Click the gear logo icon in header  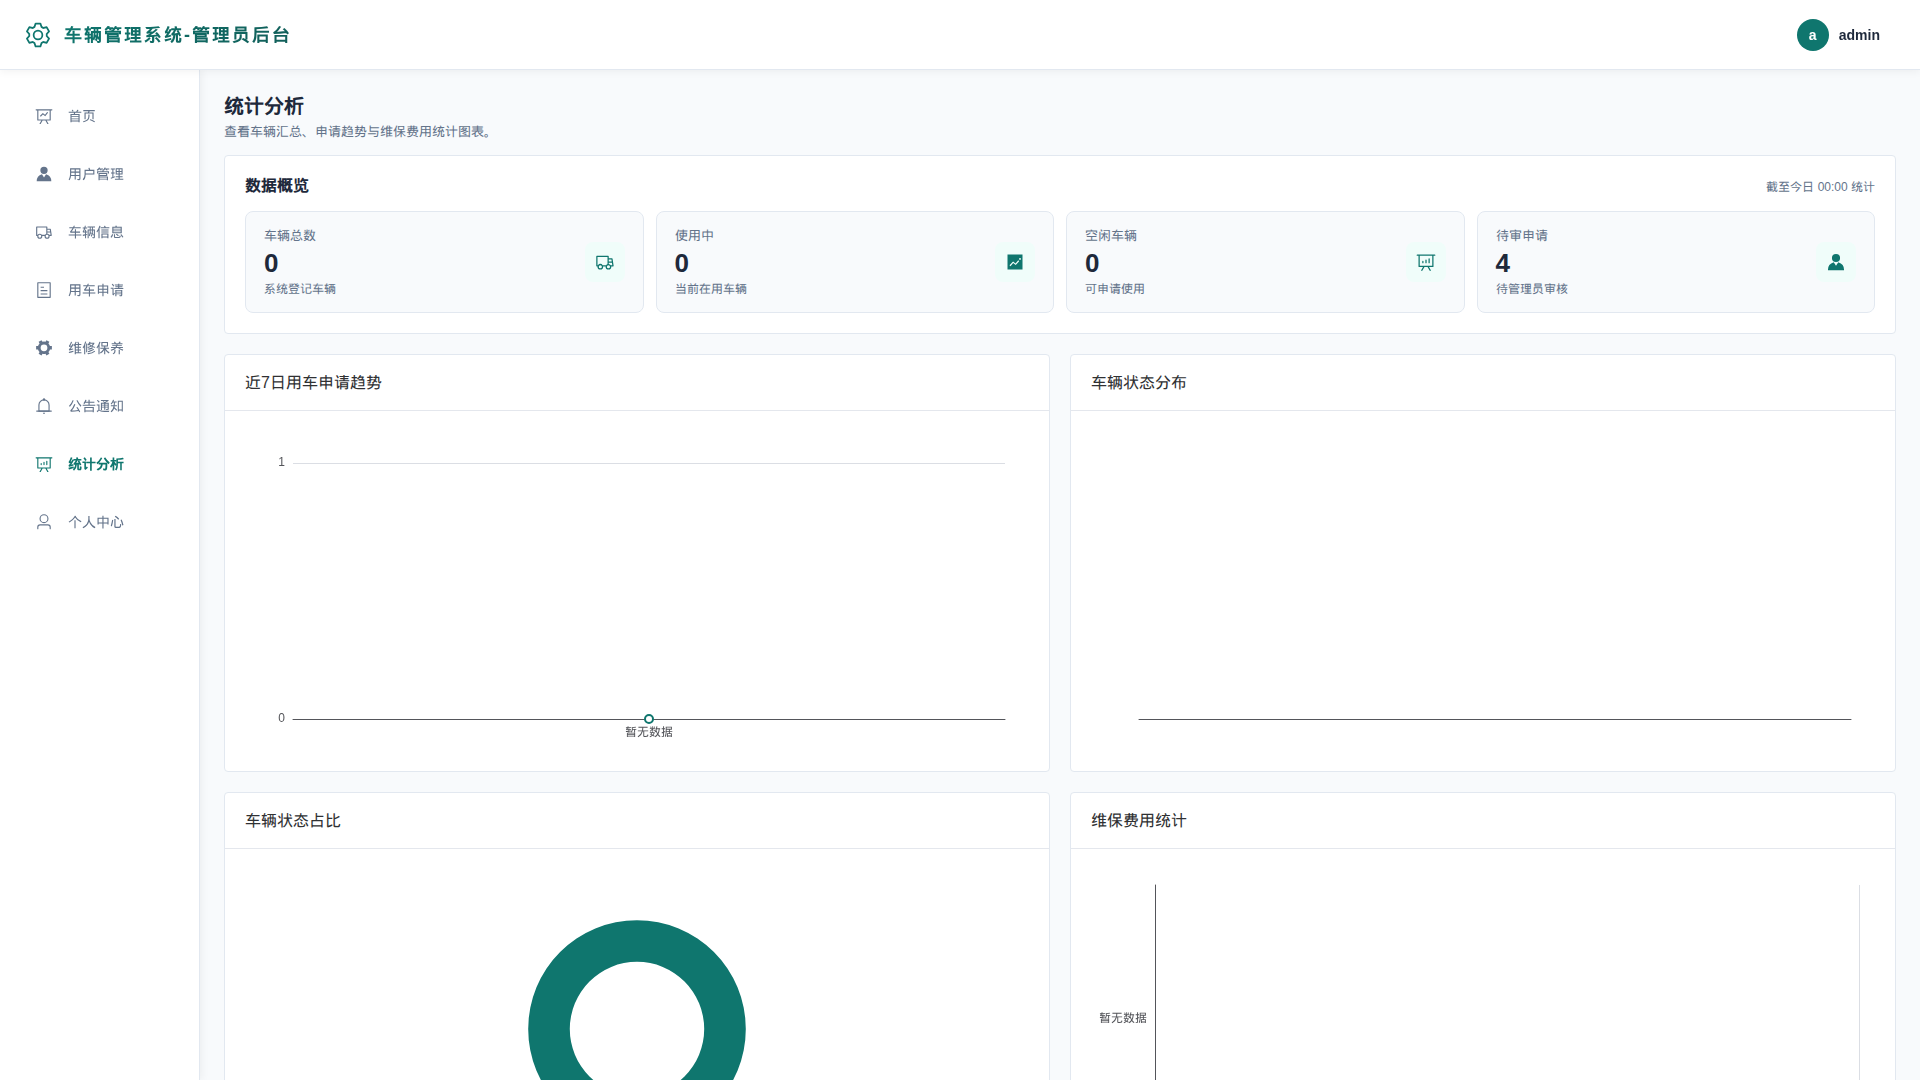[x=38, y=35]
